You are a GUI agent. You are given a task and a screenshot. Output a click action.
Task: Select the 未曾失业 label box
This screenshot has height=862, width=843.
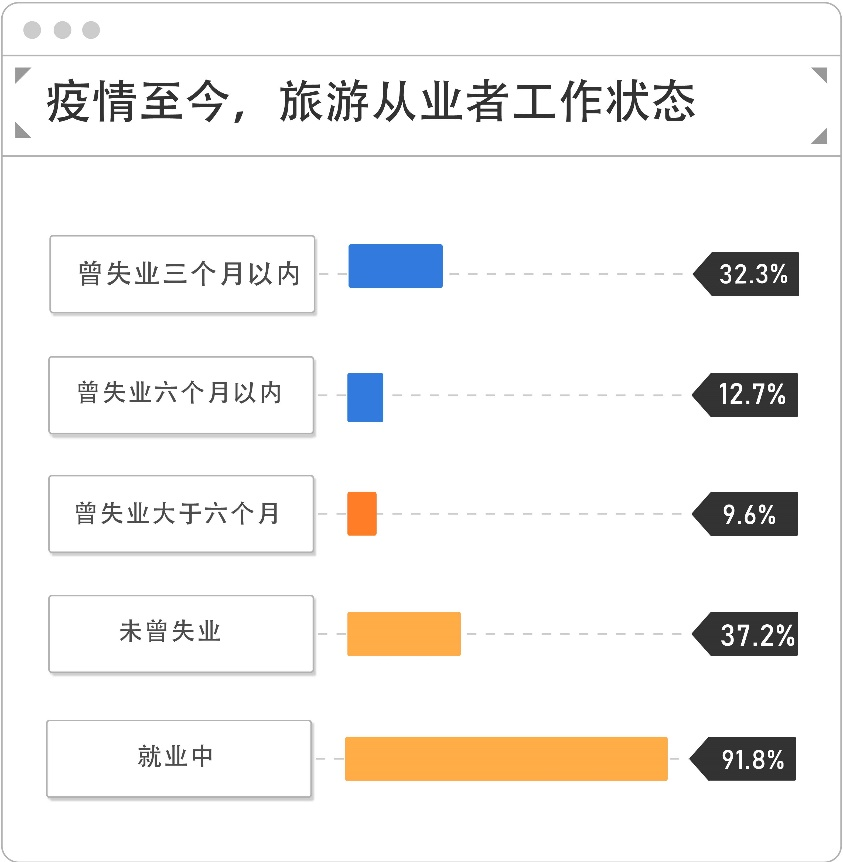181,633
